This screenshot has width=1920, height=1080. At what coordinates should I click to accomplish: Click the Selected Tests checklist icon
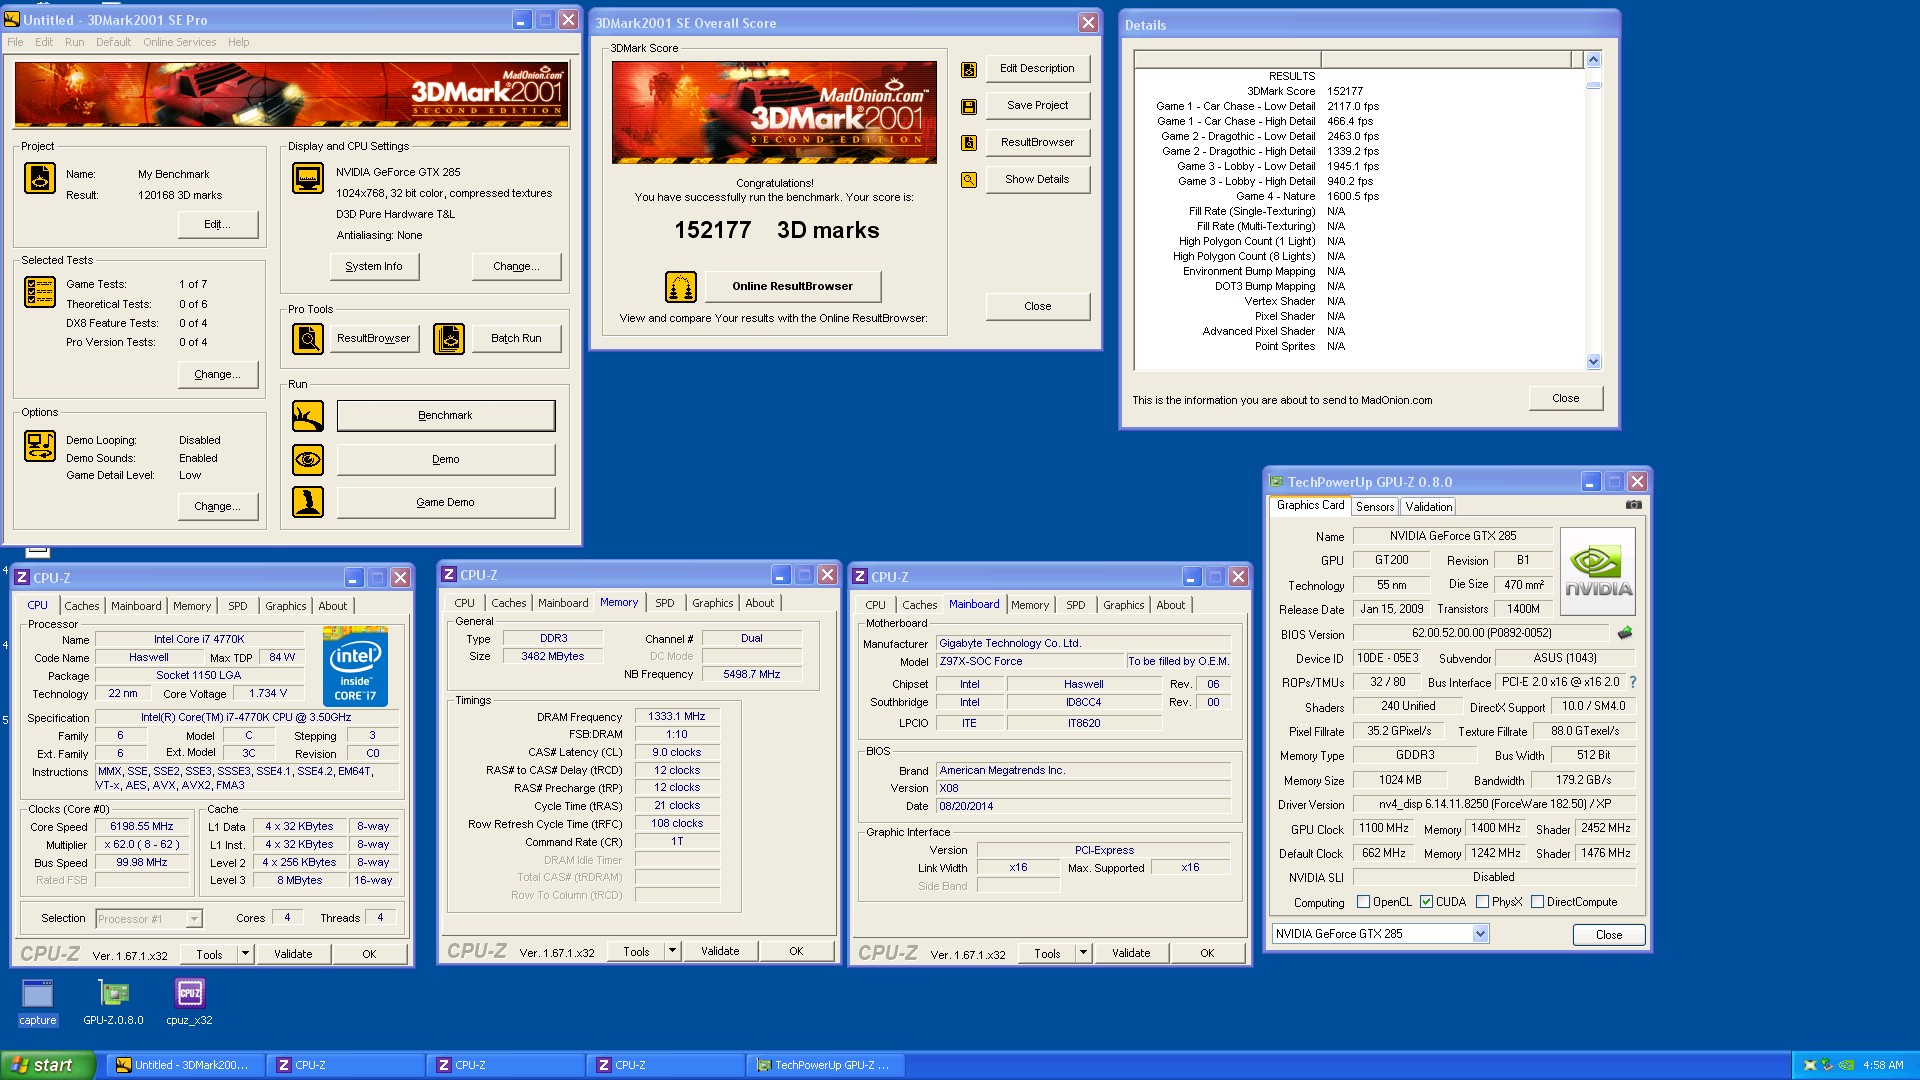tap(40, 291)
